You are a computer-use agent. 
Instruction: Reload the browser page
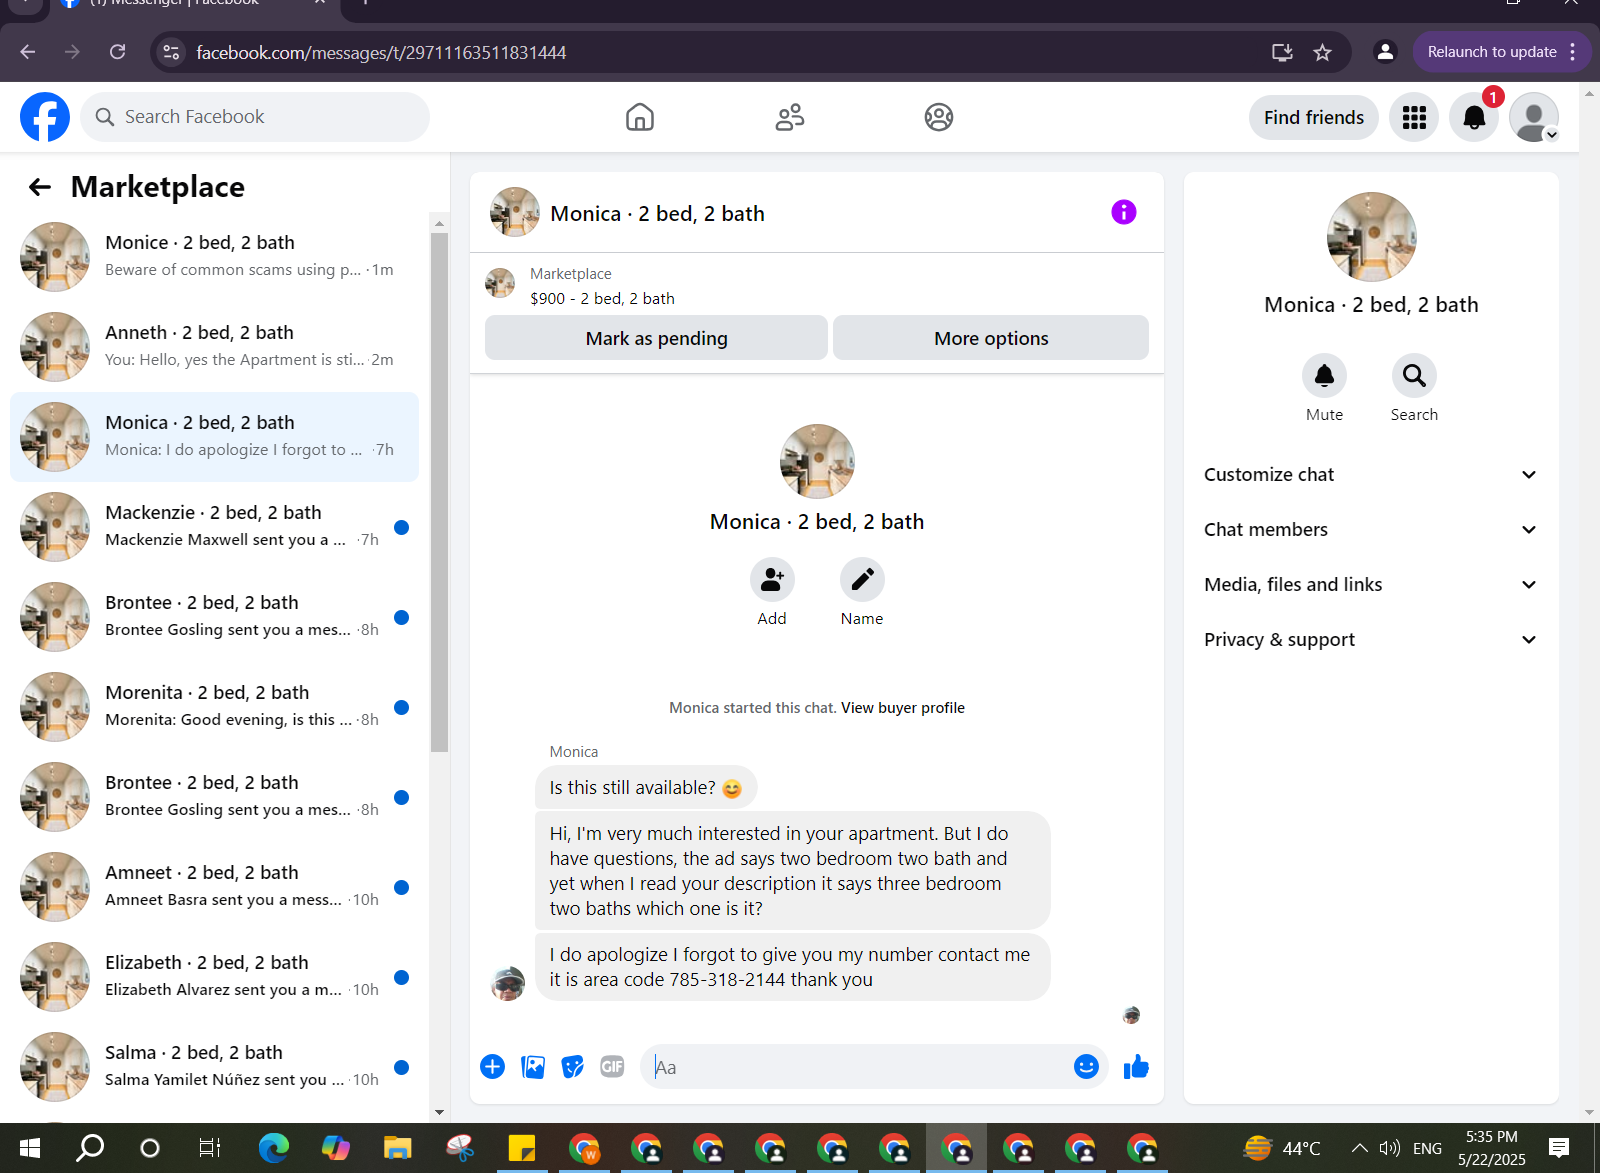point(117,52)
